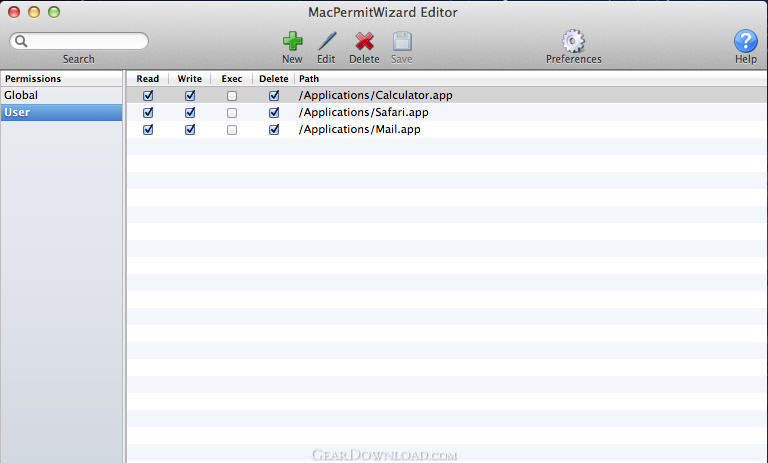The height and width of the screenshot is (463, 768).
Task: Uncheck Write for Mail.app
Action: (x=190, y=129)
